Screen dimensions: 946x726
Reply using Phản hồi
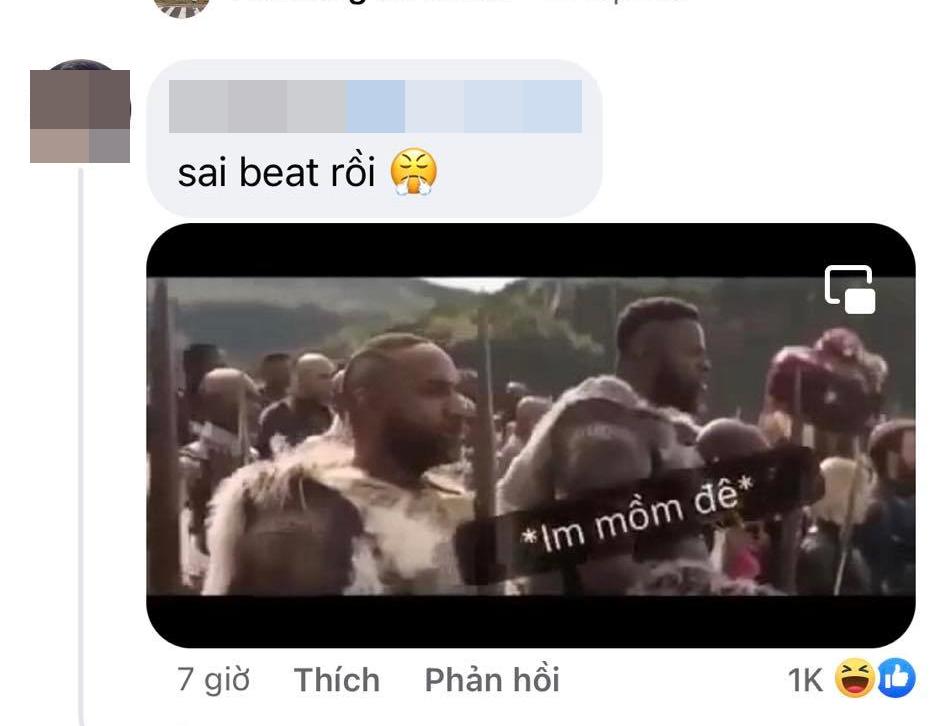[492, 680]
